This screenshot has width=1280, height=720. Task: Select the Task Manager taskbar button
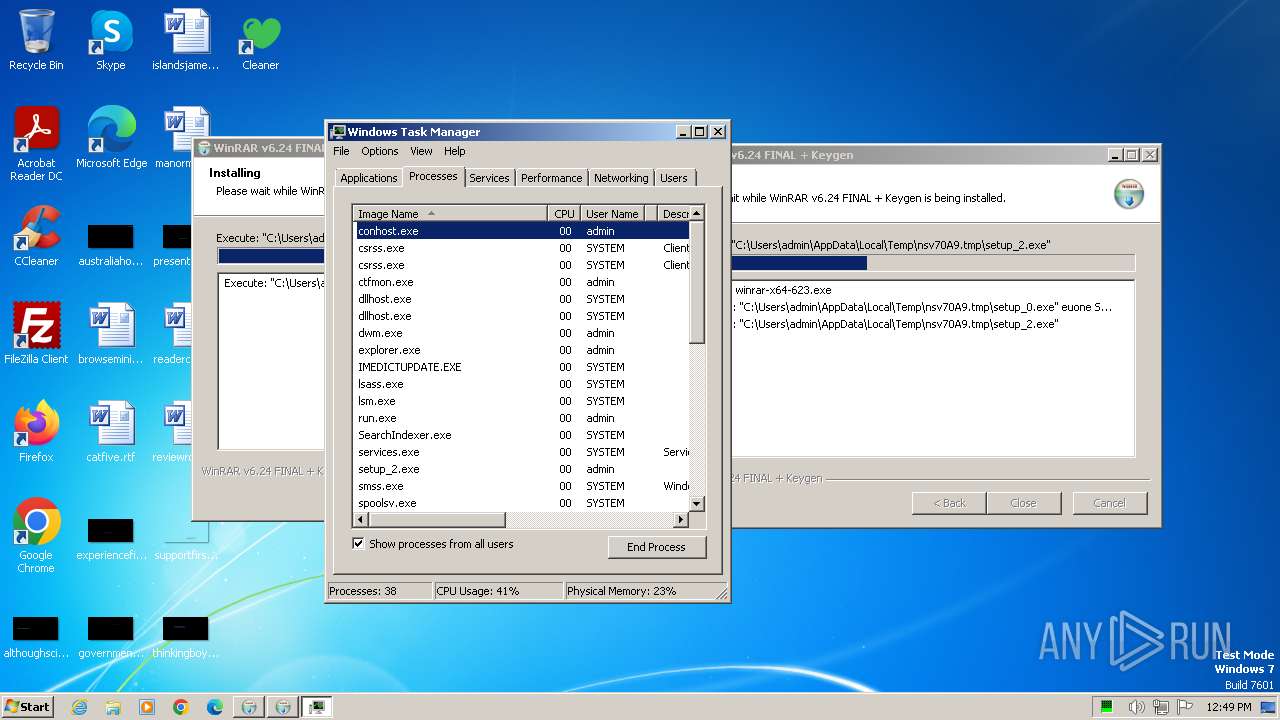(x=317, y=707)
